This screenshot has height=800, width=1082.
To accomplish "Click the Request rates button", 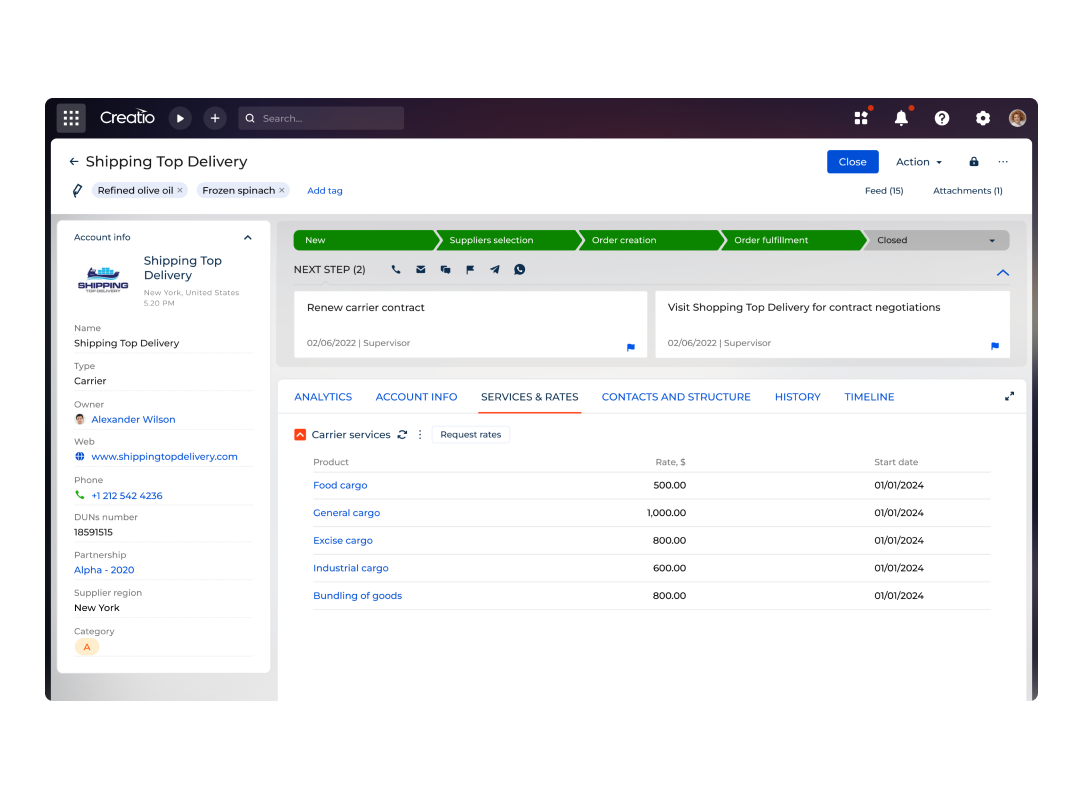I will pyautogui.click(x=471, y=435).
